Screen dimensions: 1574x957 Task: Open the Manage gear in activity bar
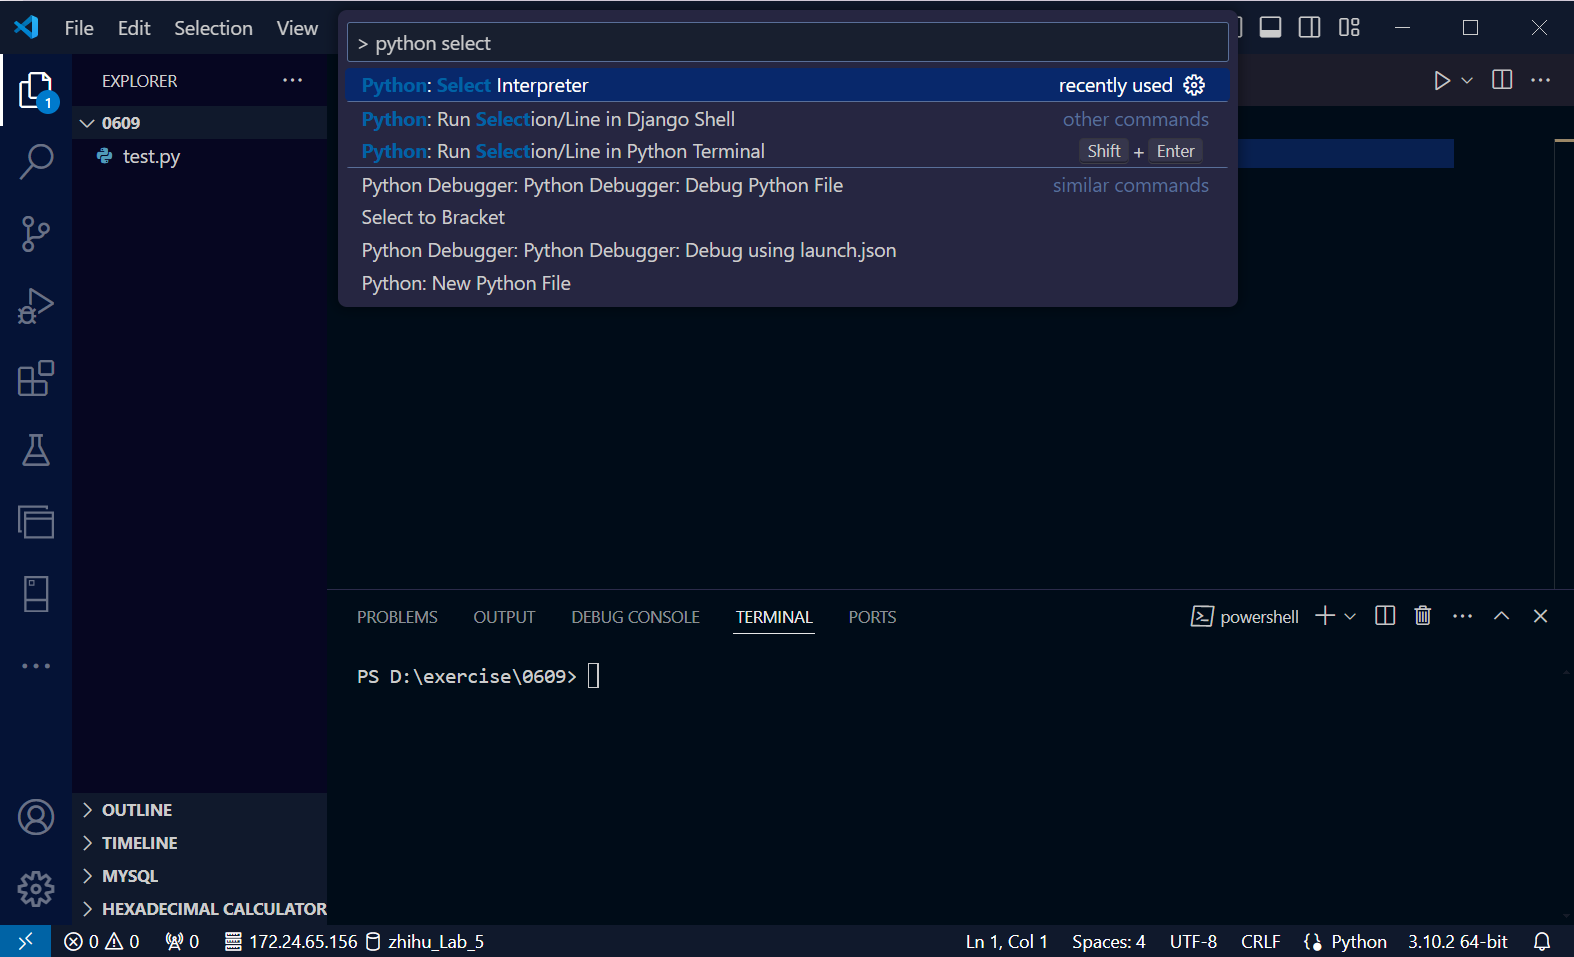(36, 889)
